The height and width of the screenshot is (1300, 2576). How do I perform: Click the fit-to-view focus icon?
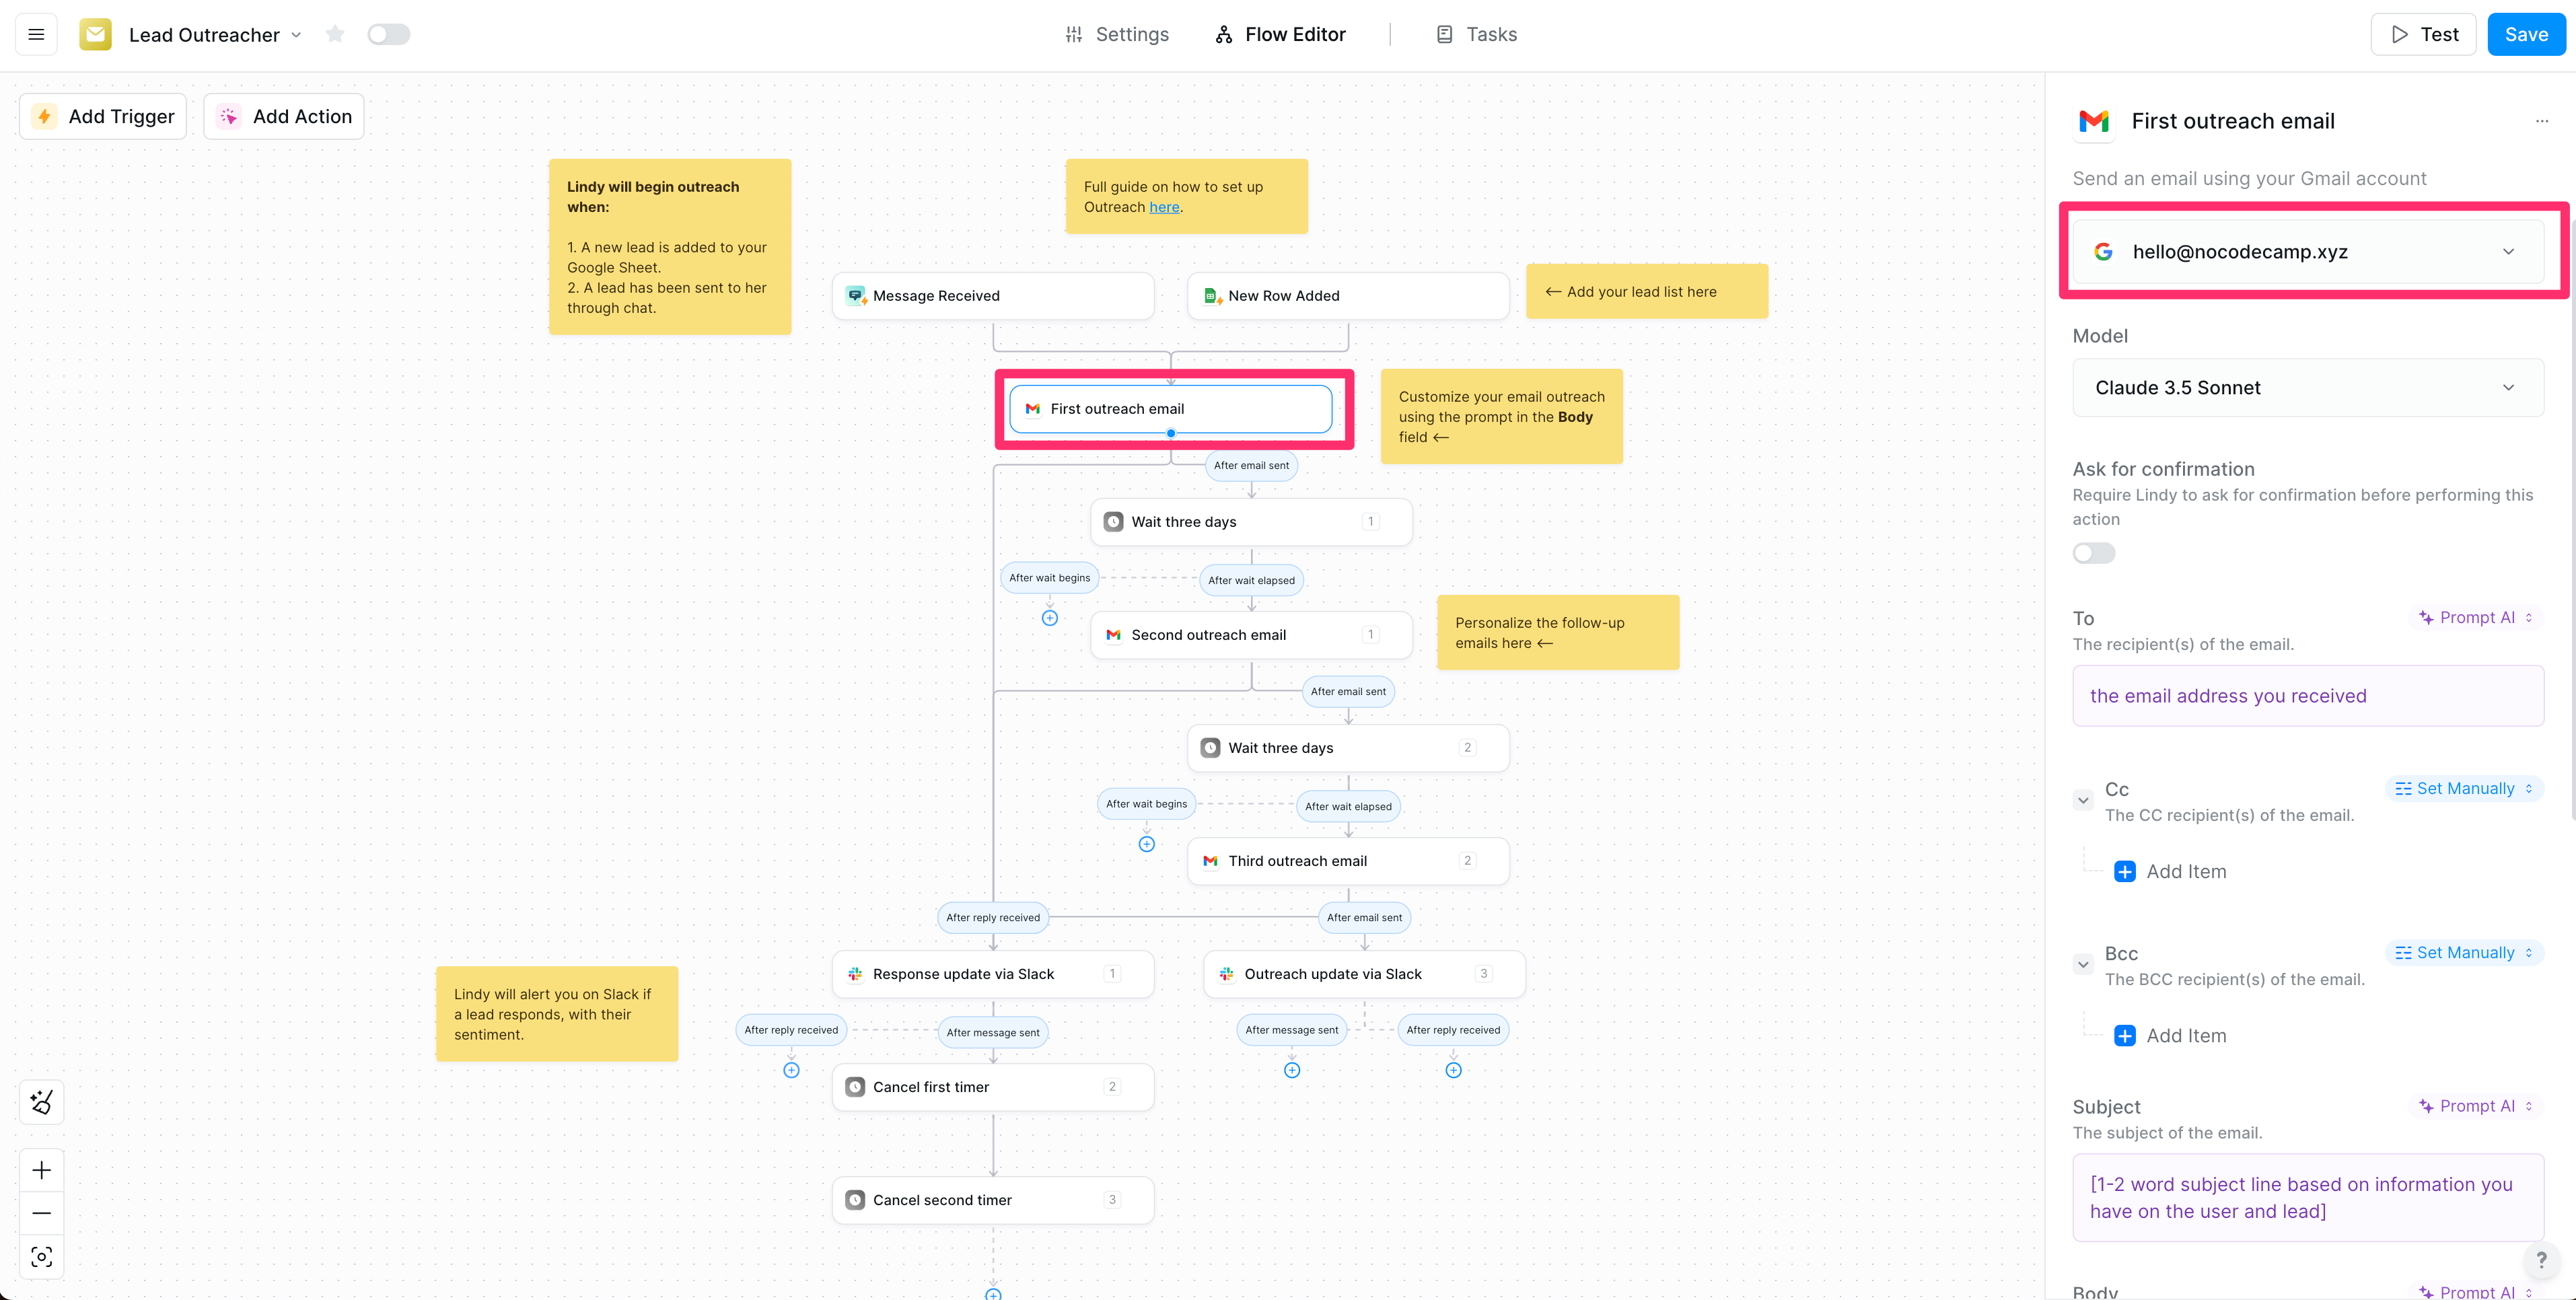pos(42,1257)
